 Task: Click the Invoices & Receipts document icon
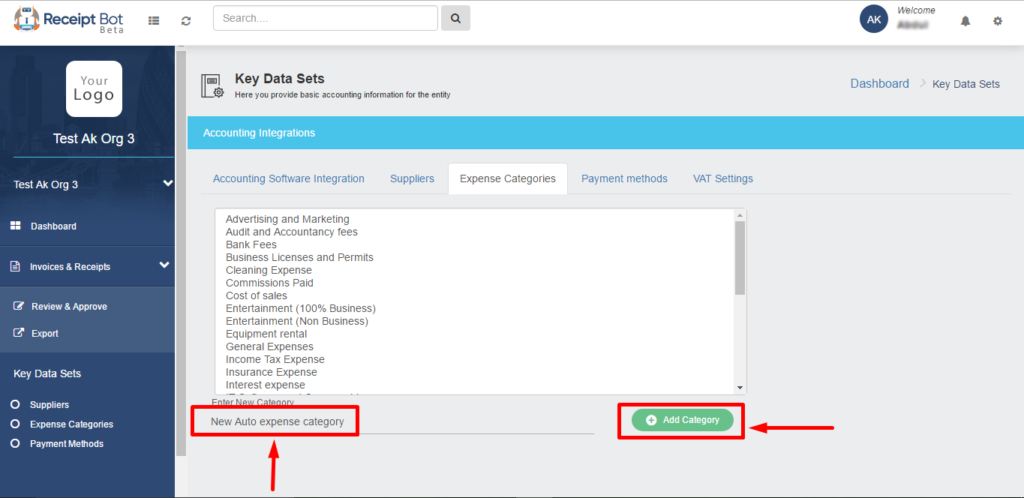[x=16, y=266]
